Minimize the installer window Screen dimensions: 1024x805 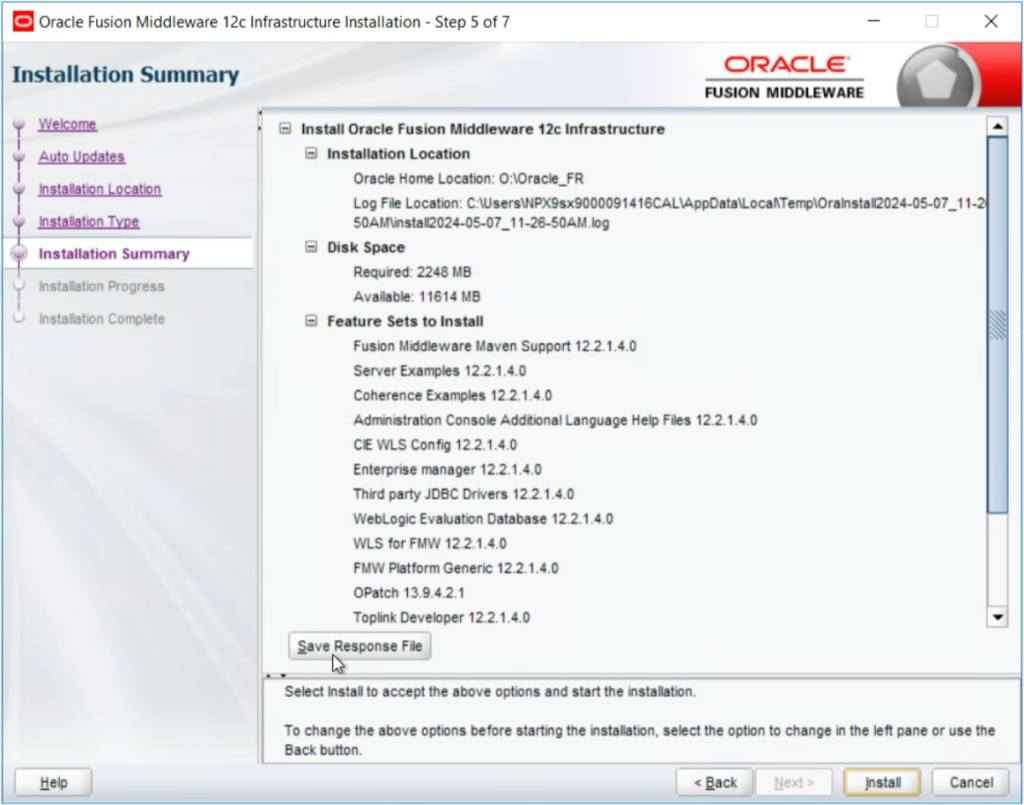coord(874,22)
